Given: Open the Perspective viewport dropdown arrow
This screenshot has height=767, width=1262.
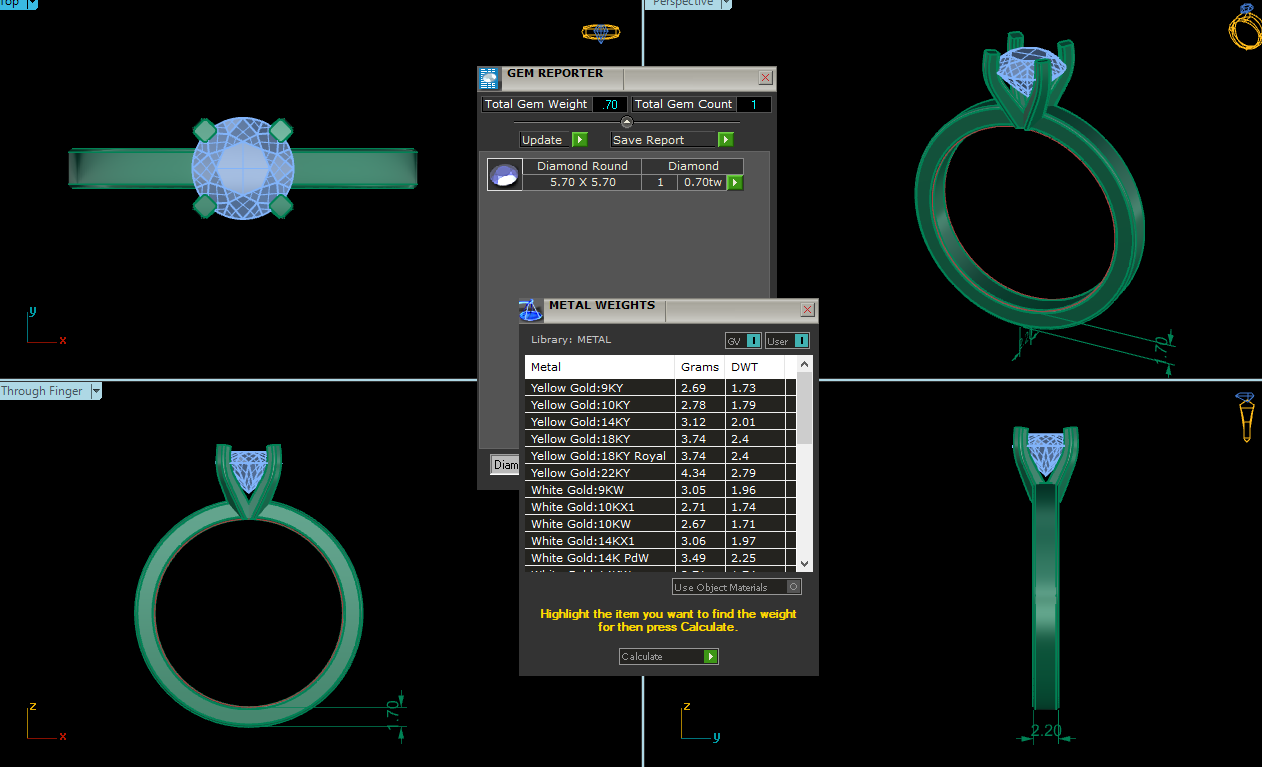Looking at the screenshot, I should click(x=726, y=3).
